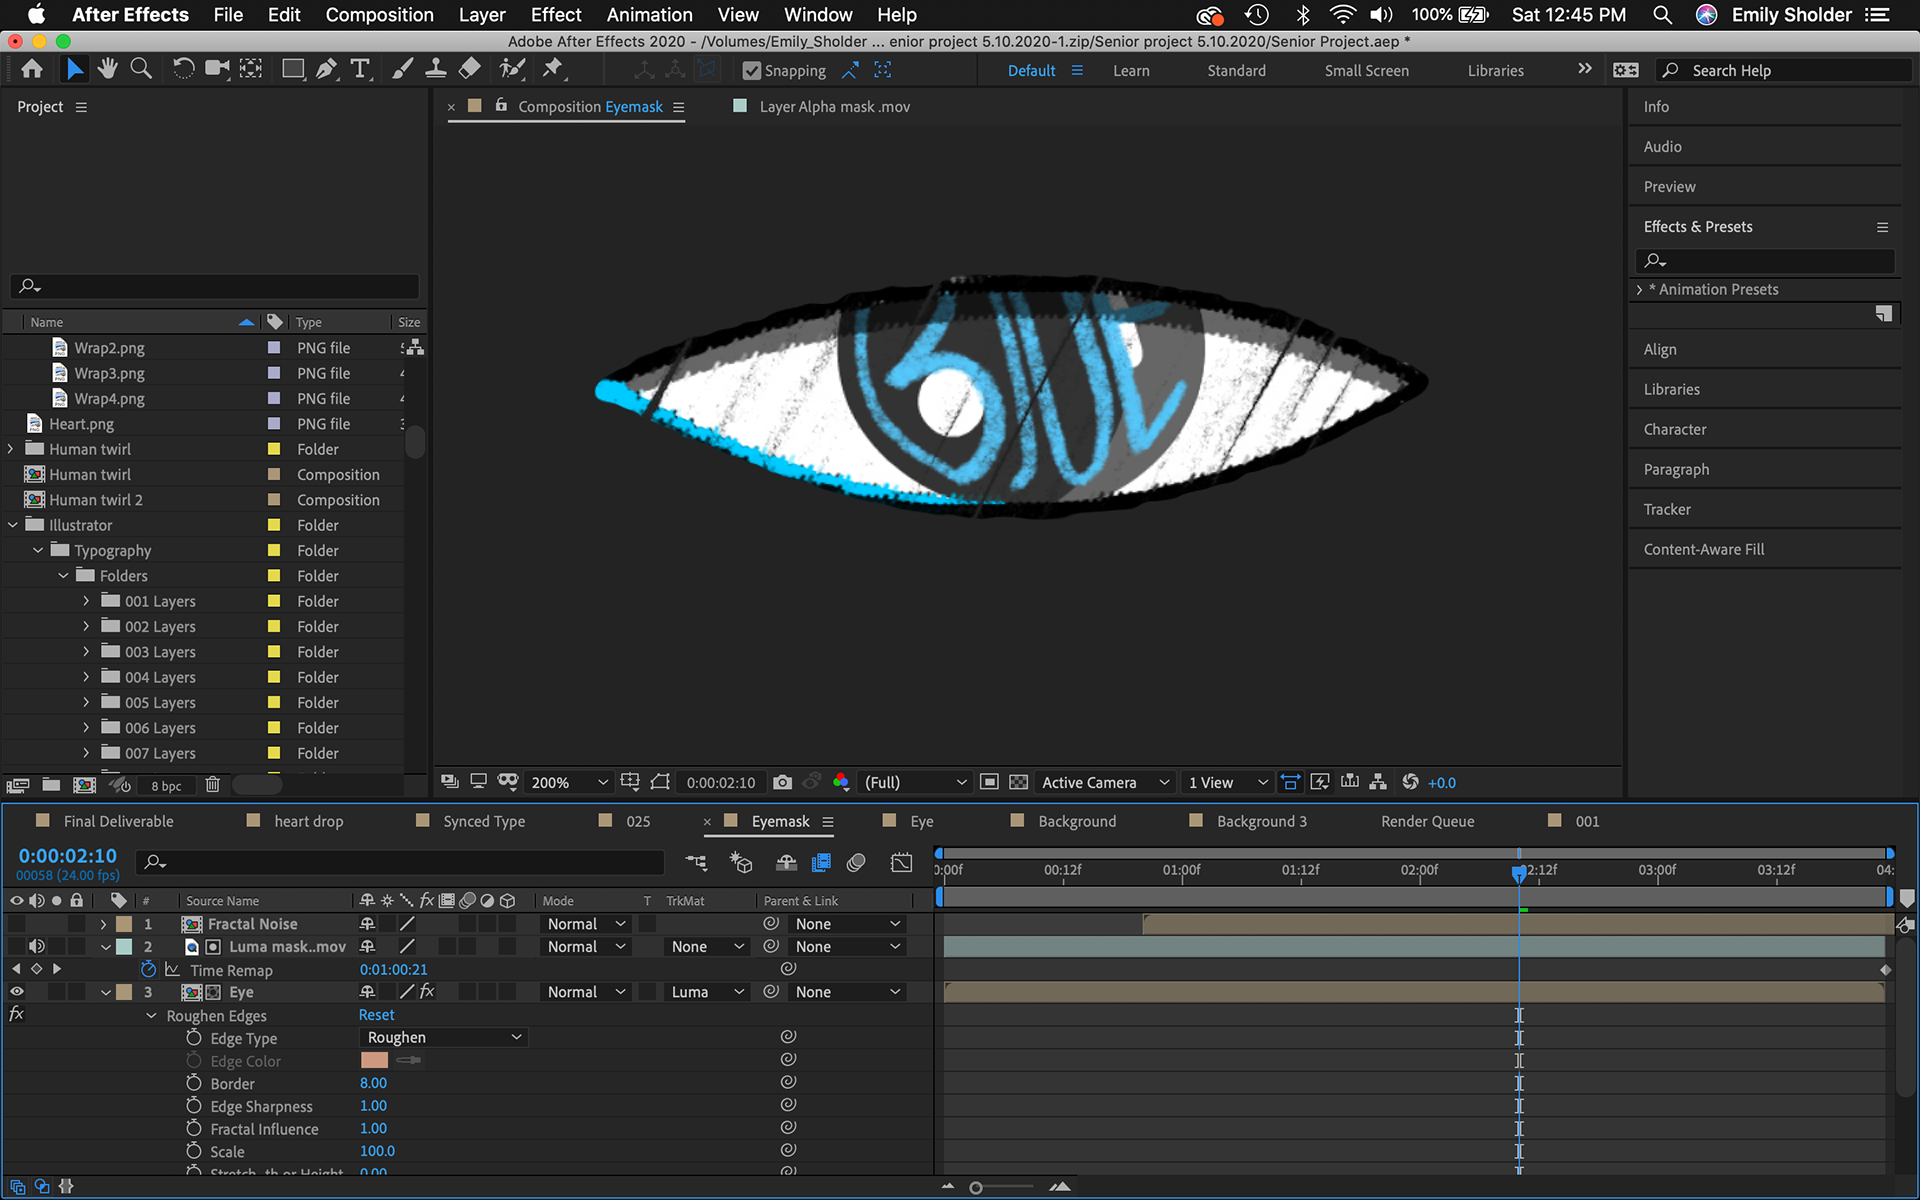Screen dimensions: 1920x1200
Task: Click the Search Help field
Action: (x=1784, y=71)
